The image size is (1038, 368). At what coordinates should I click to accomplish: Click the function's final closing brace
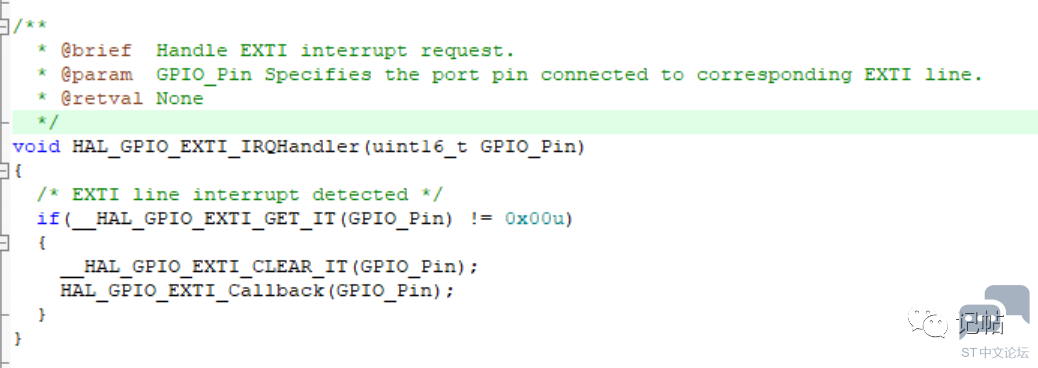tap(18, 339)
